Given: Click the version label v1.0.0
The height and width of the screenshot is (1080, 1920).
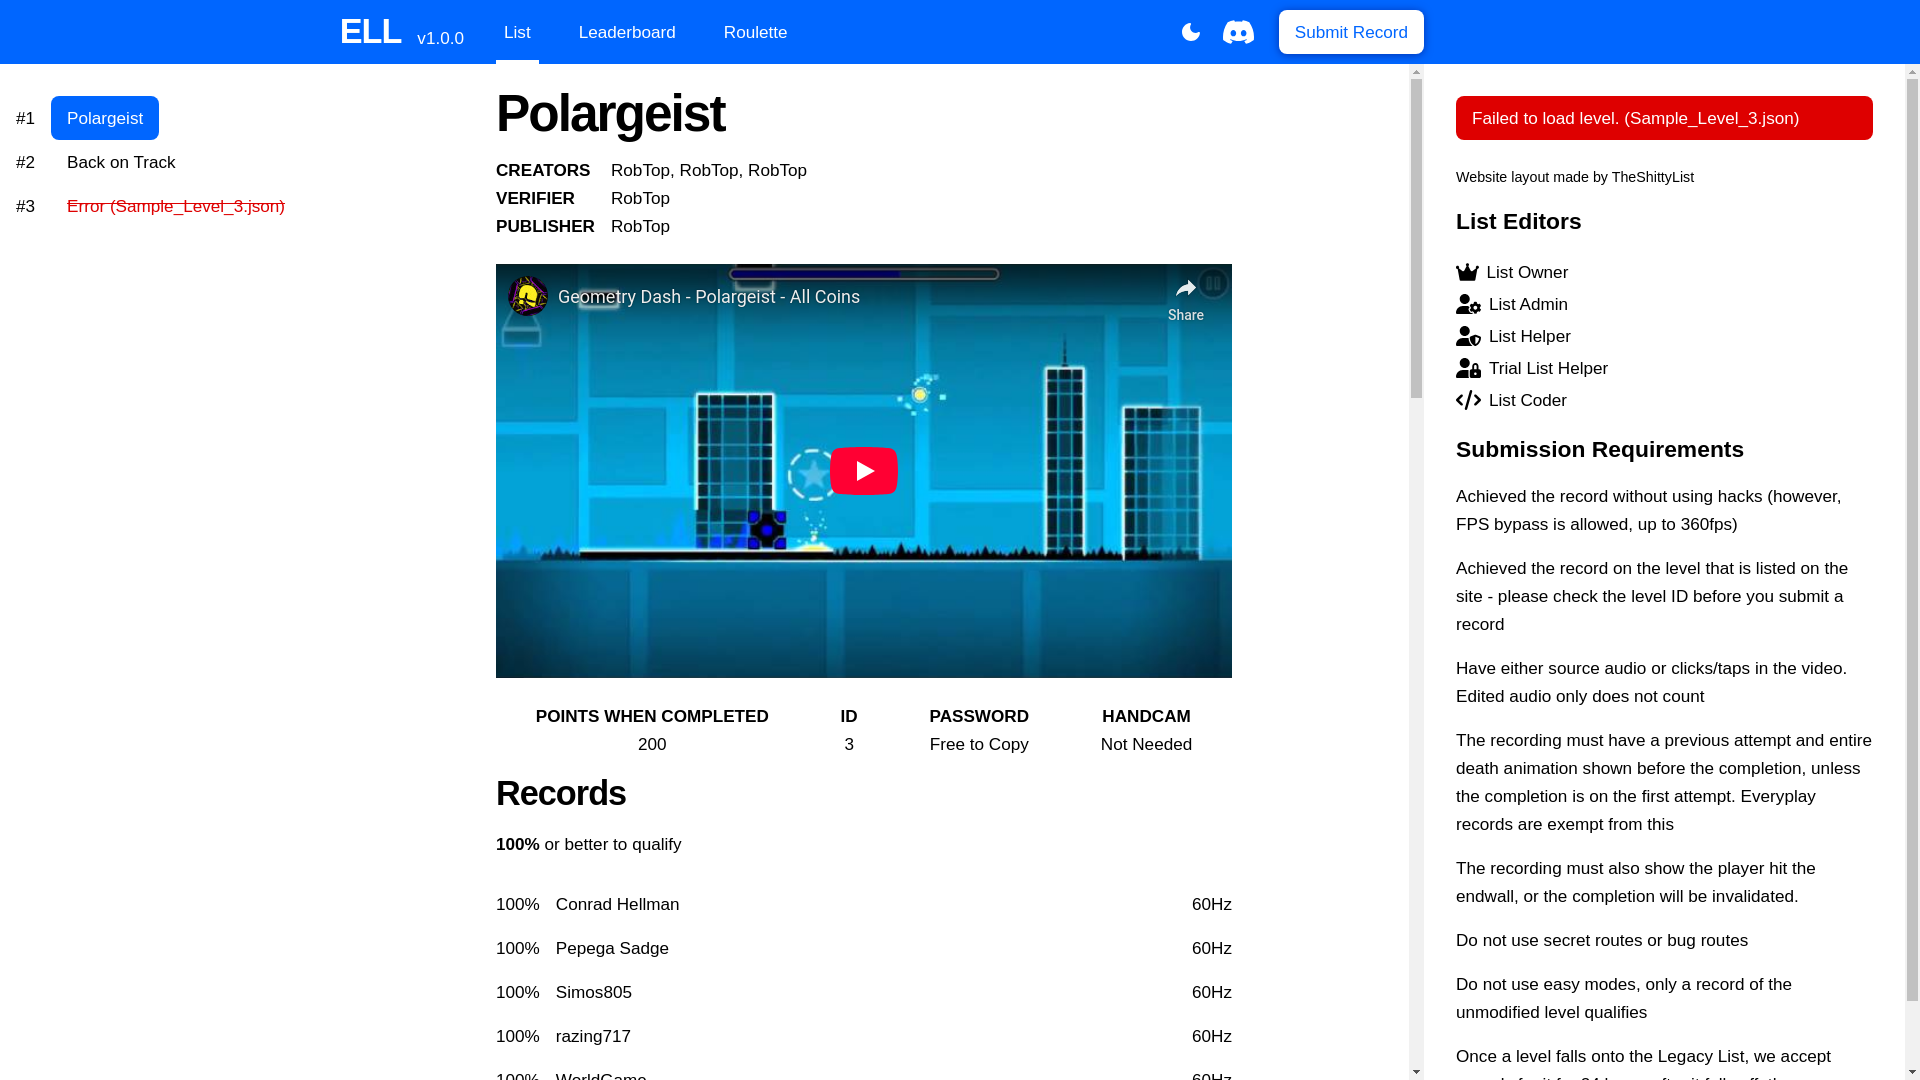Looking at the screenshot, I should pos(440,38).
